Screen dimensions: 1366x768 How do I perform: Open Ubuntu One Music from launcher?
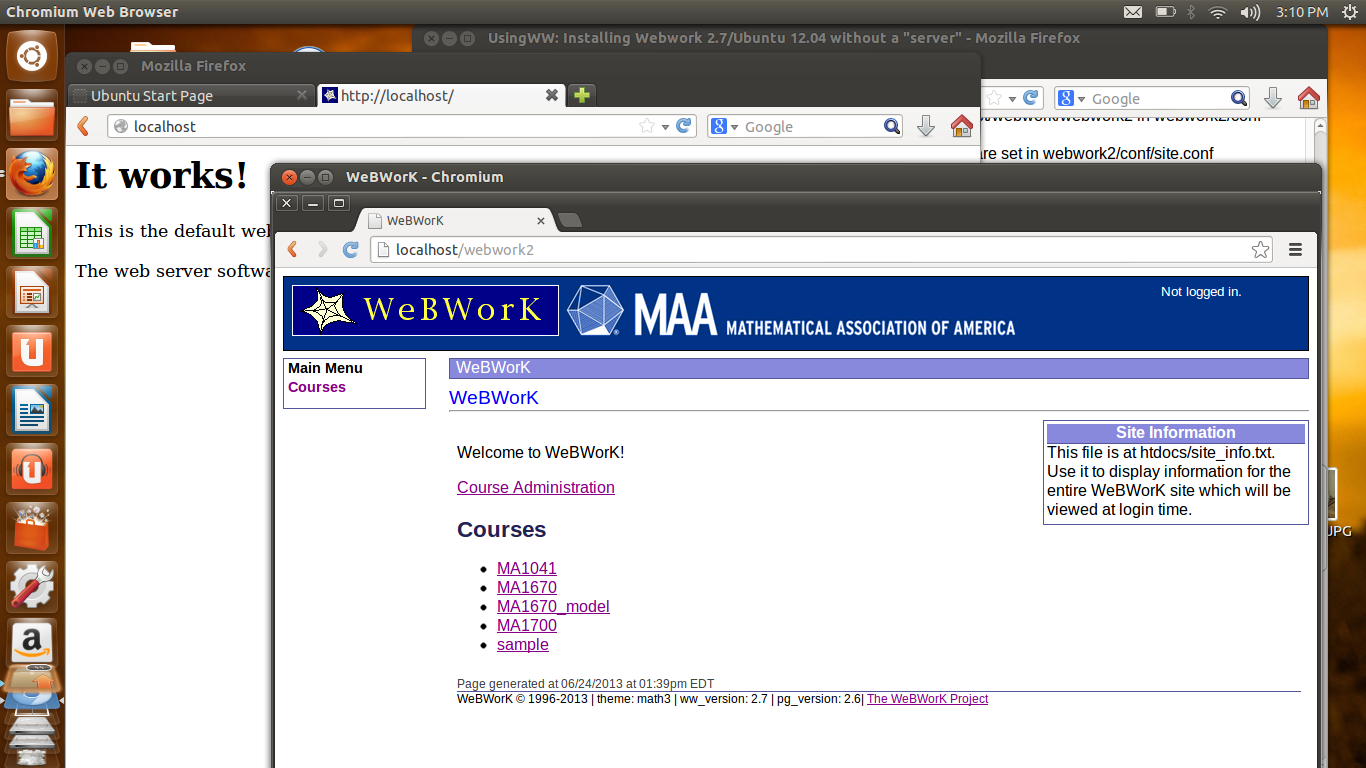32,469
